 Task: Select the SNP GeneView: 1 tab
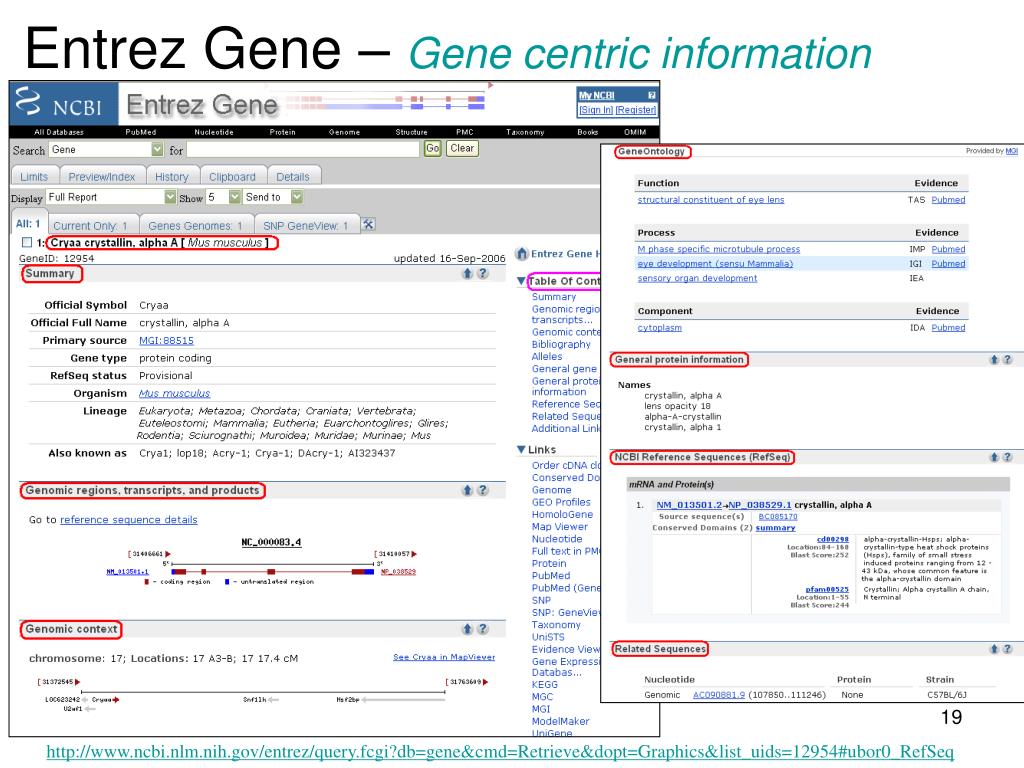coord(306,225)
